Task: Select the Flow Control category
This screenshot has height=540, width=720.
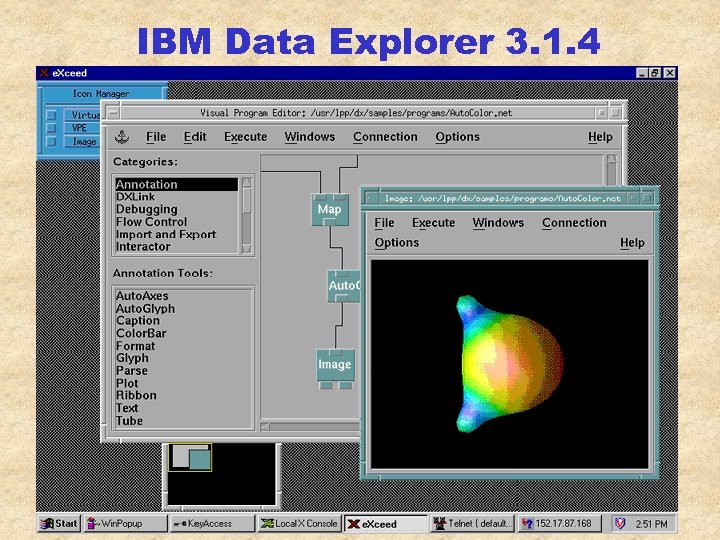Action: pyautogui.click(x=177, y=222)
